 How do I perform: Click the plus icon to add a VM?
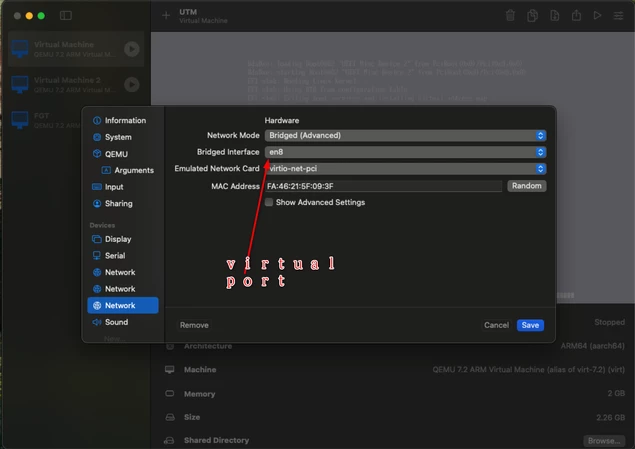[166, 15]
